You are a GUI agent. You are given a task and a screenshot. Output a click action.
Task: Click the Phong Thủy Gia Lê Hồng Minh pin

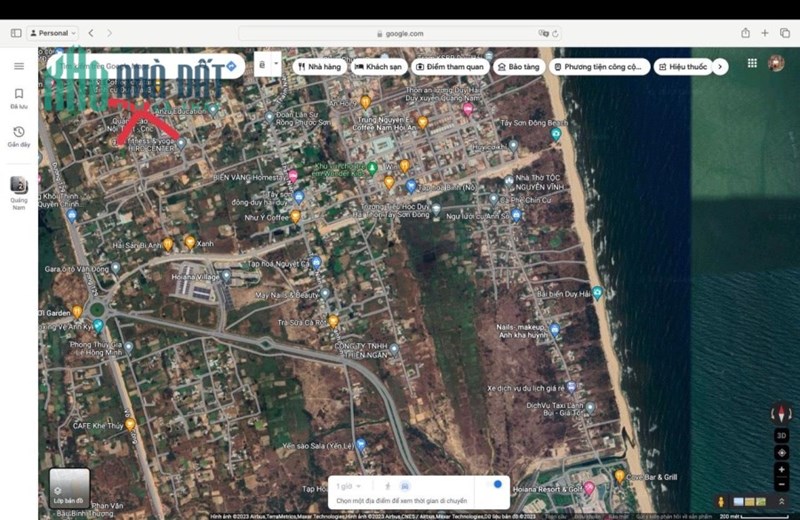click(129, 347)
